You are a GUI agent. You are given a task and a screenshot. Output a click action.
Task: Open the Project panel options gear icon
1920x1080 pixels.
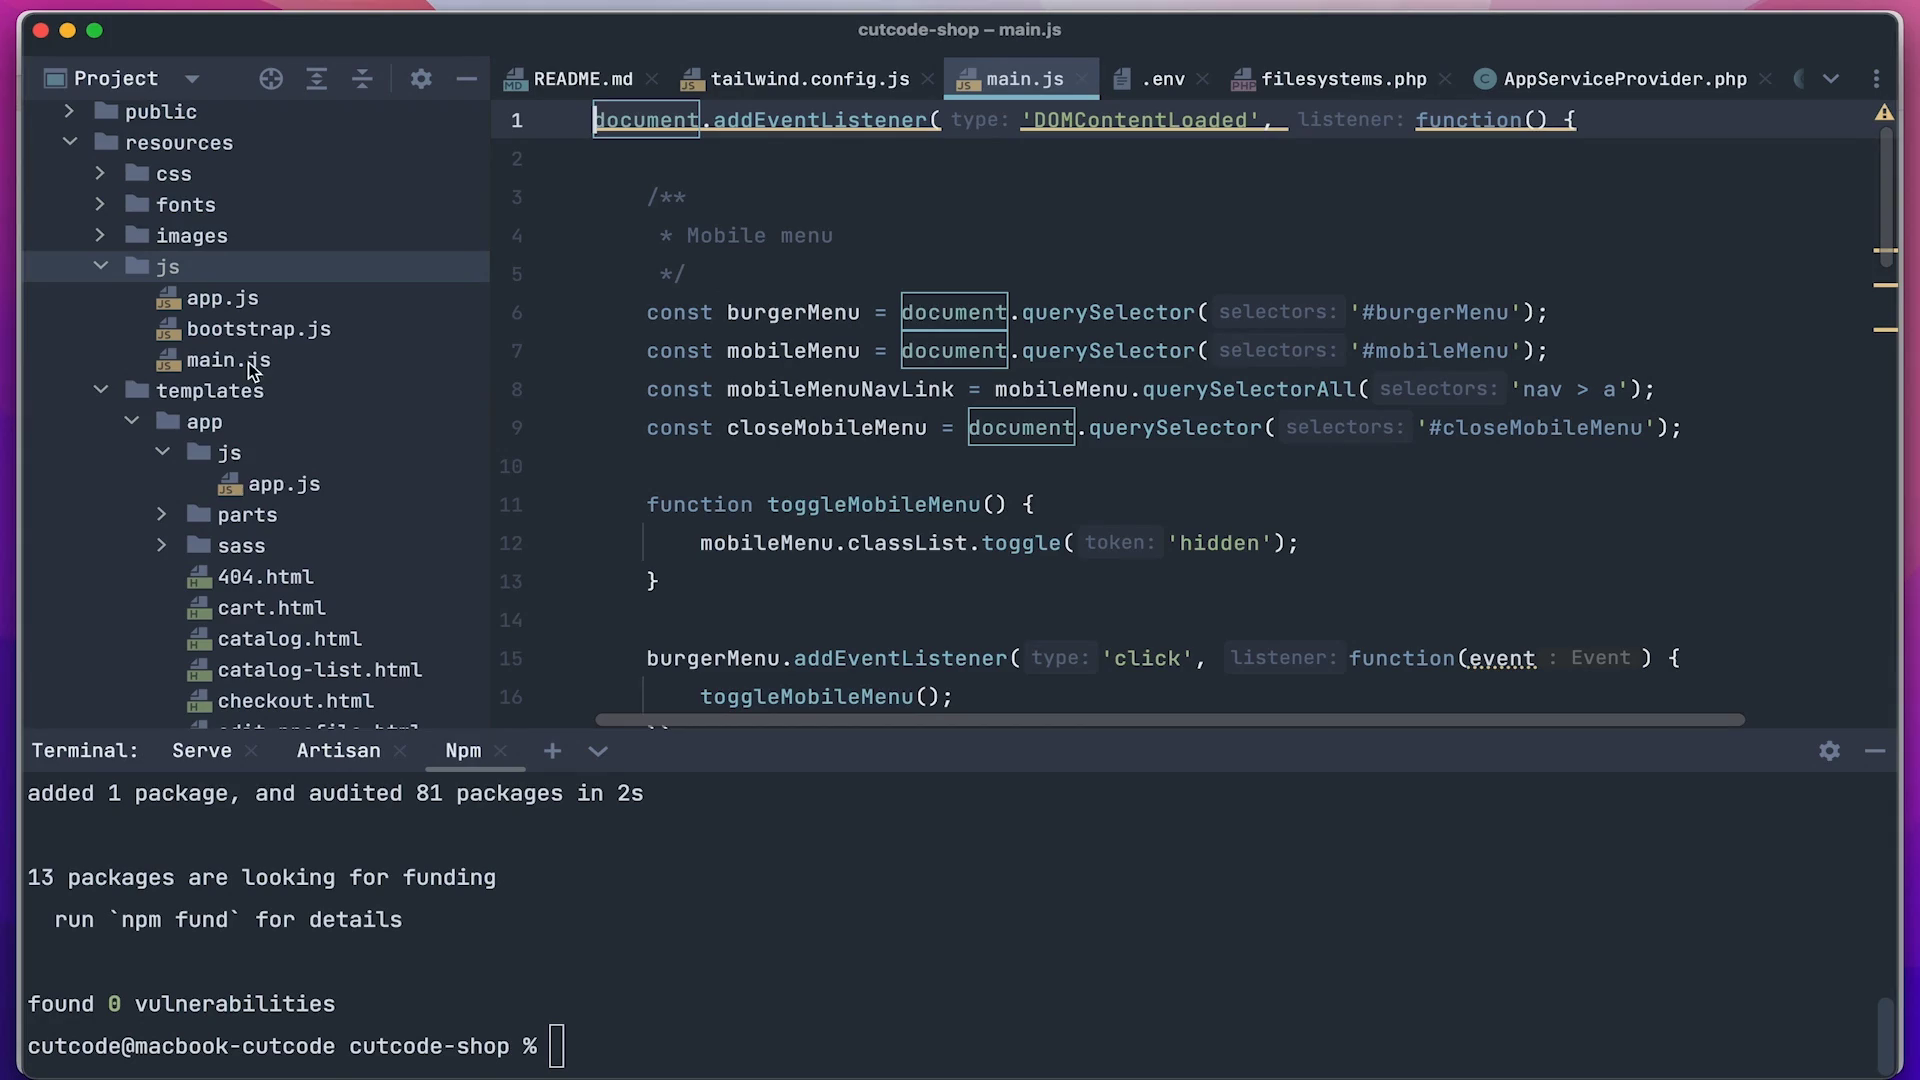click(421, 79)
